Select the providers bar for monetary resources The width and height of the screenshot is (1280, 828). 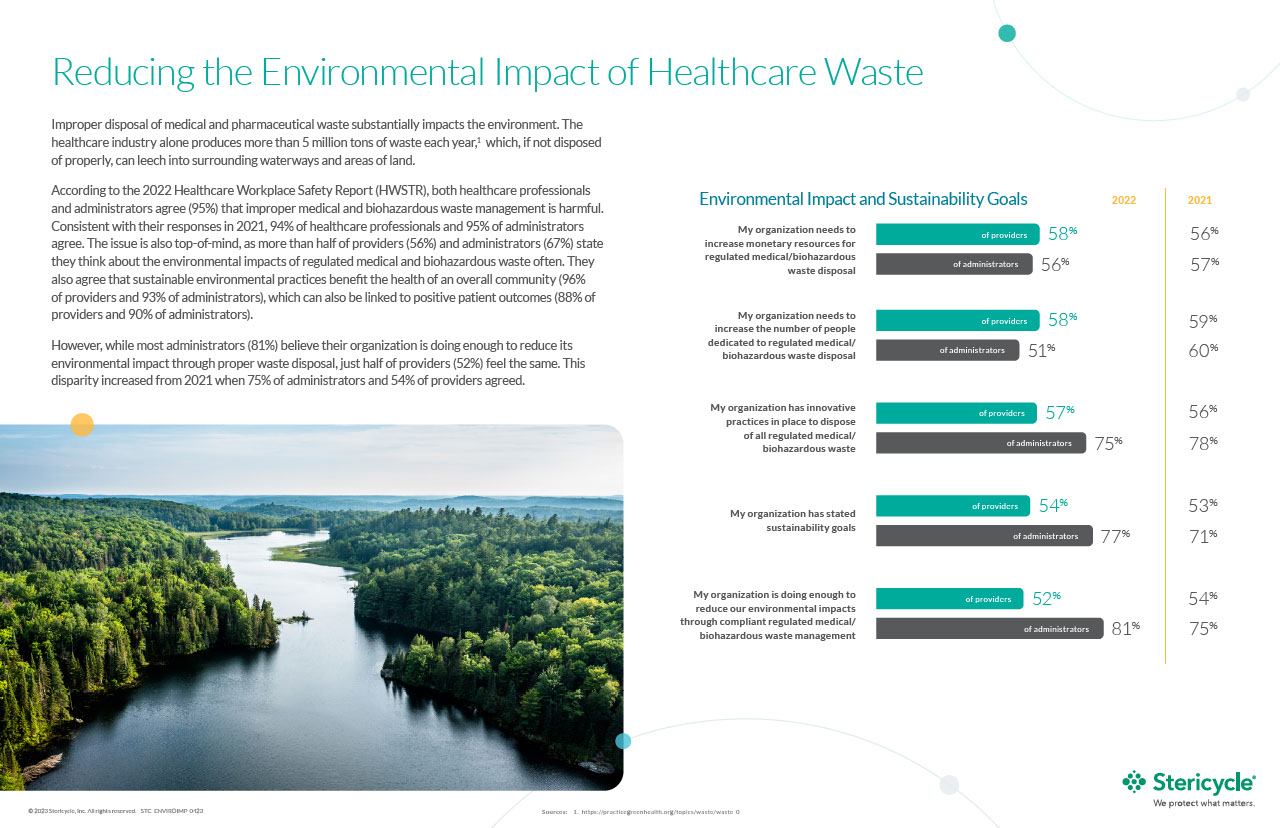coord(958,235)
